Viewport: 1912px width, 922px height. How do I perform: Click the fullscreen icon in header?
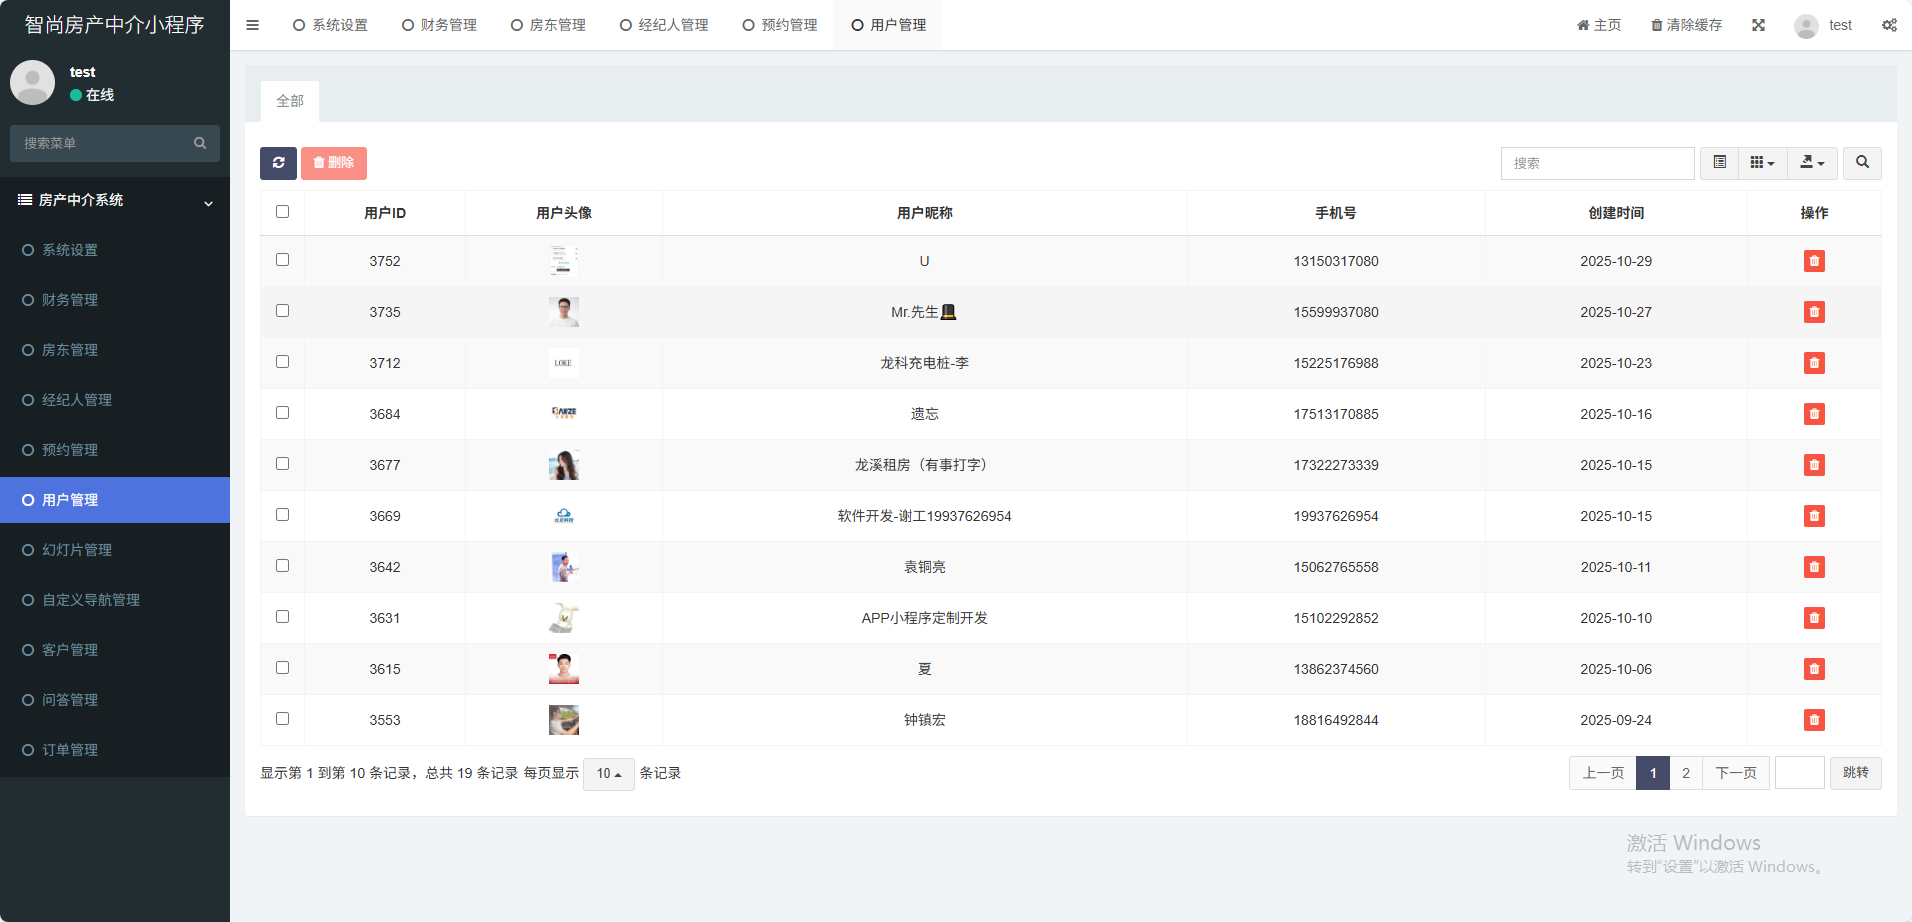click(1758, 25)
